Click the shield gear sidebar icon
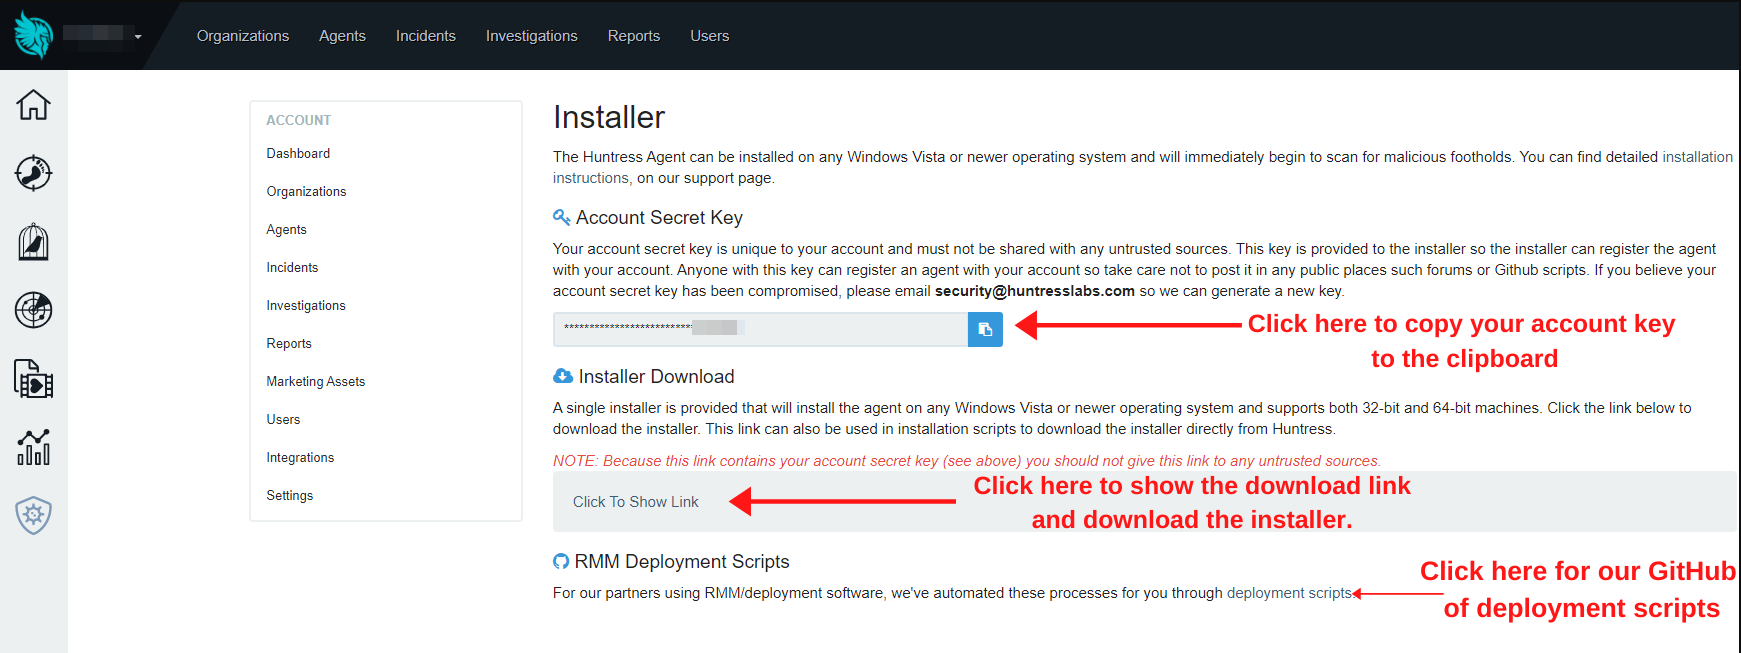This screenshot has width=1741, height=653. click(33, 515)
